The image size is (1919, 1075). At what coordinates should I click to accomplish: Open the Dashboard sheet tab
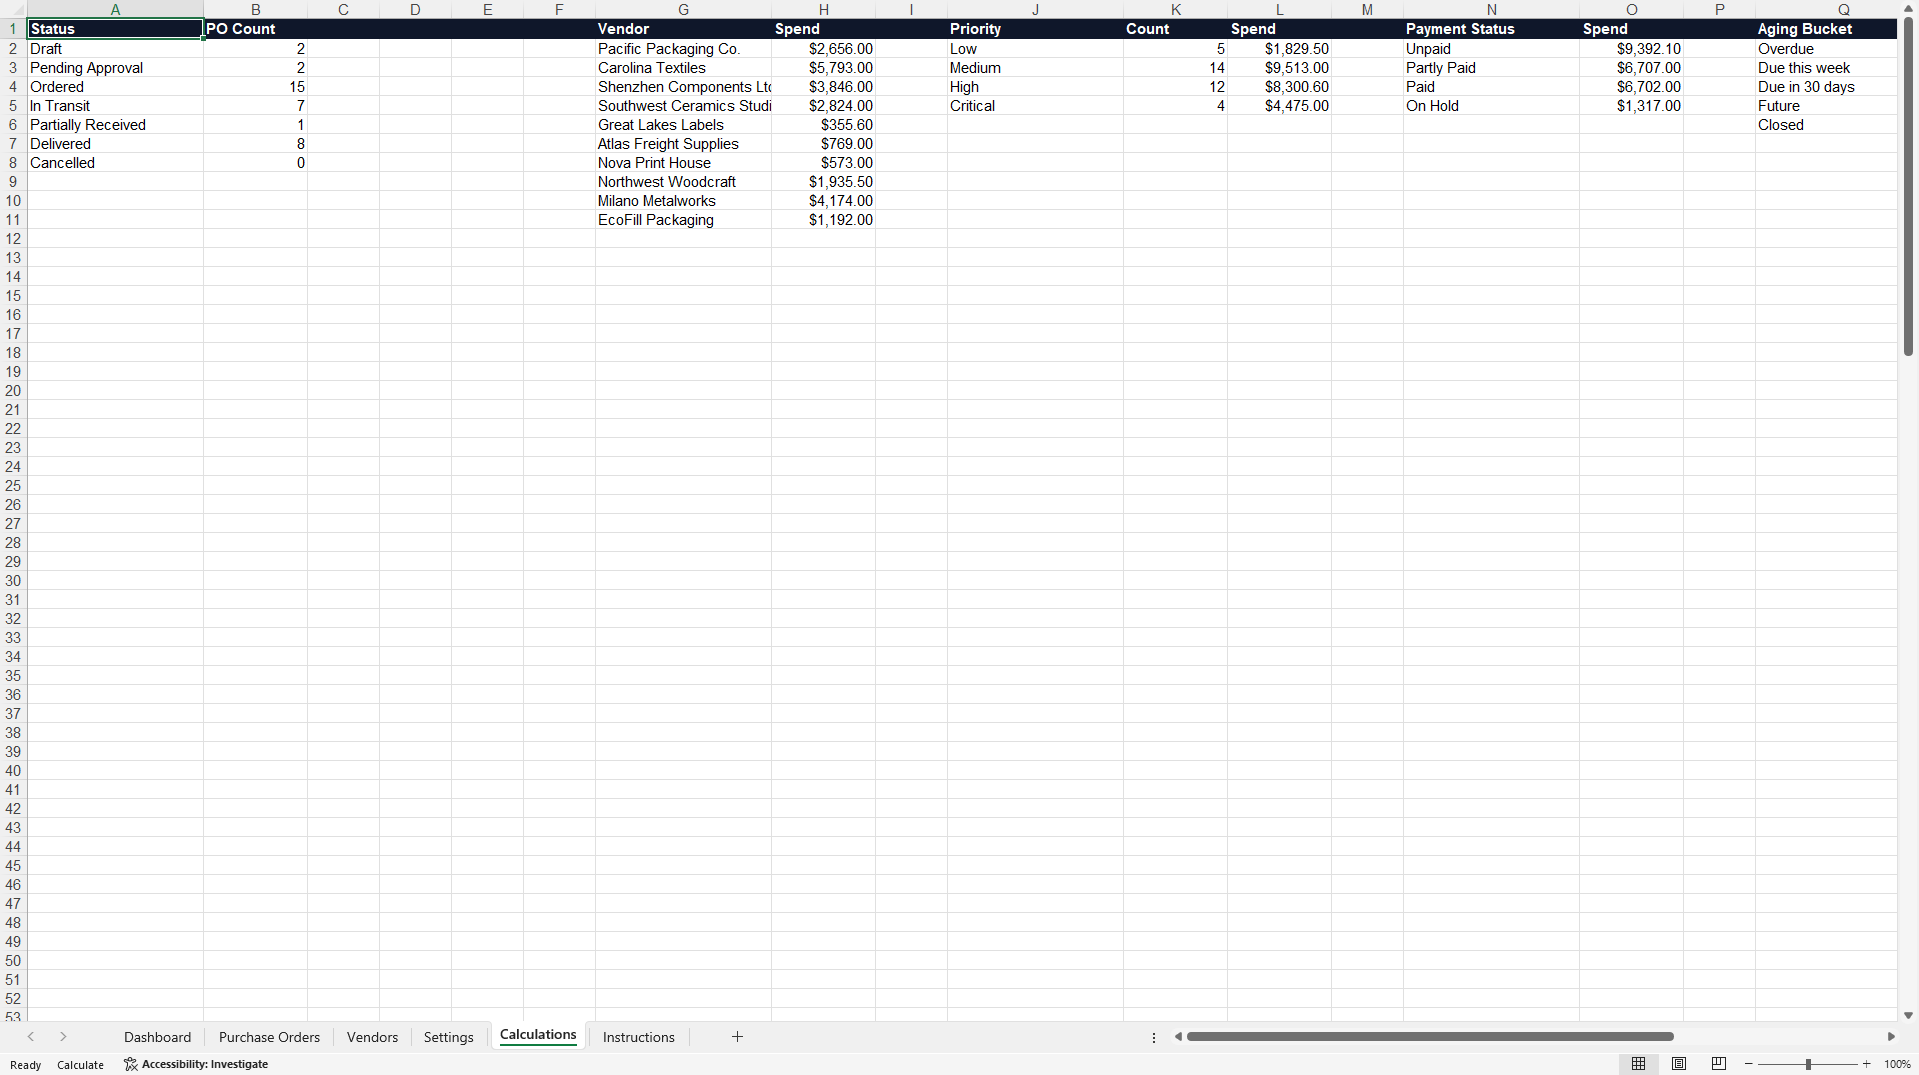[157, 1037]
